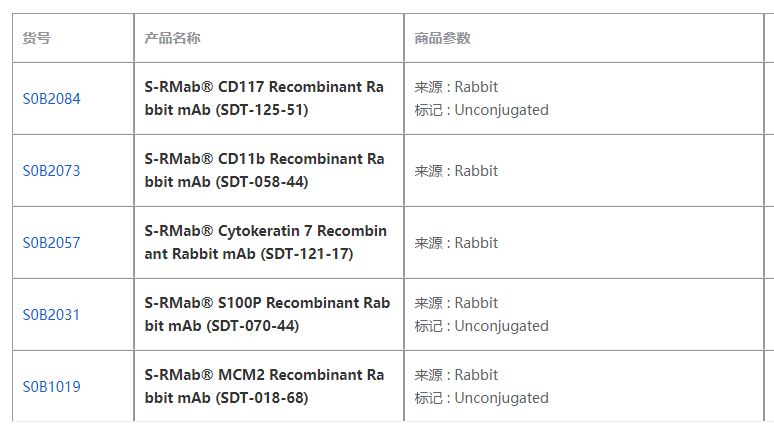Click 标记: Unconjugated in the MCM2 row
Image resolution: width=774 pixels, height=429 pixels.
point(482,398)
